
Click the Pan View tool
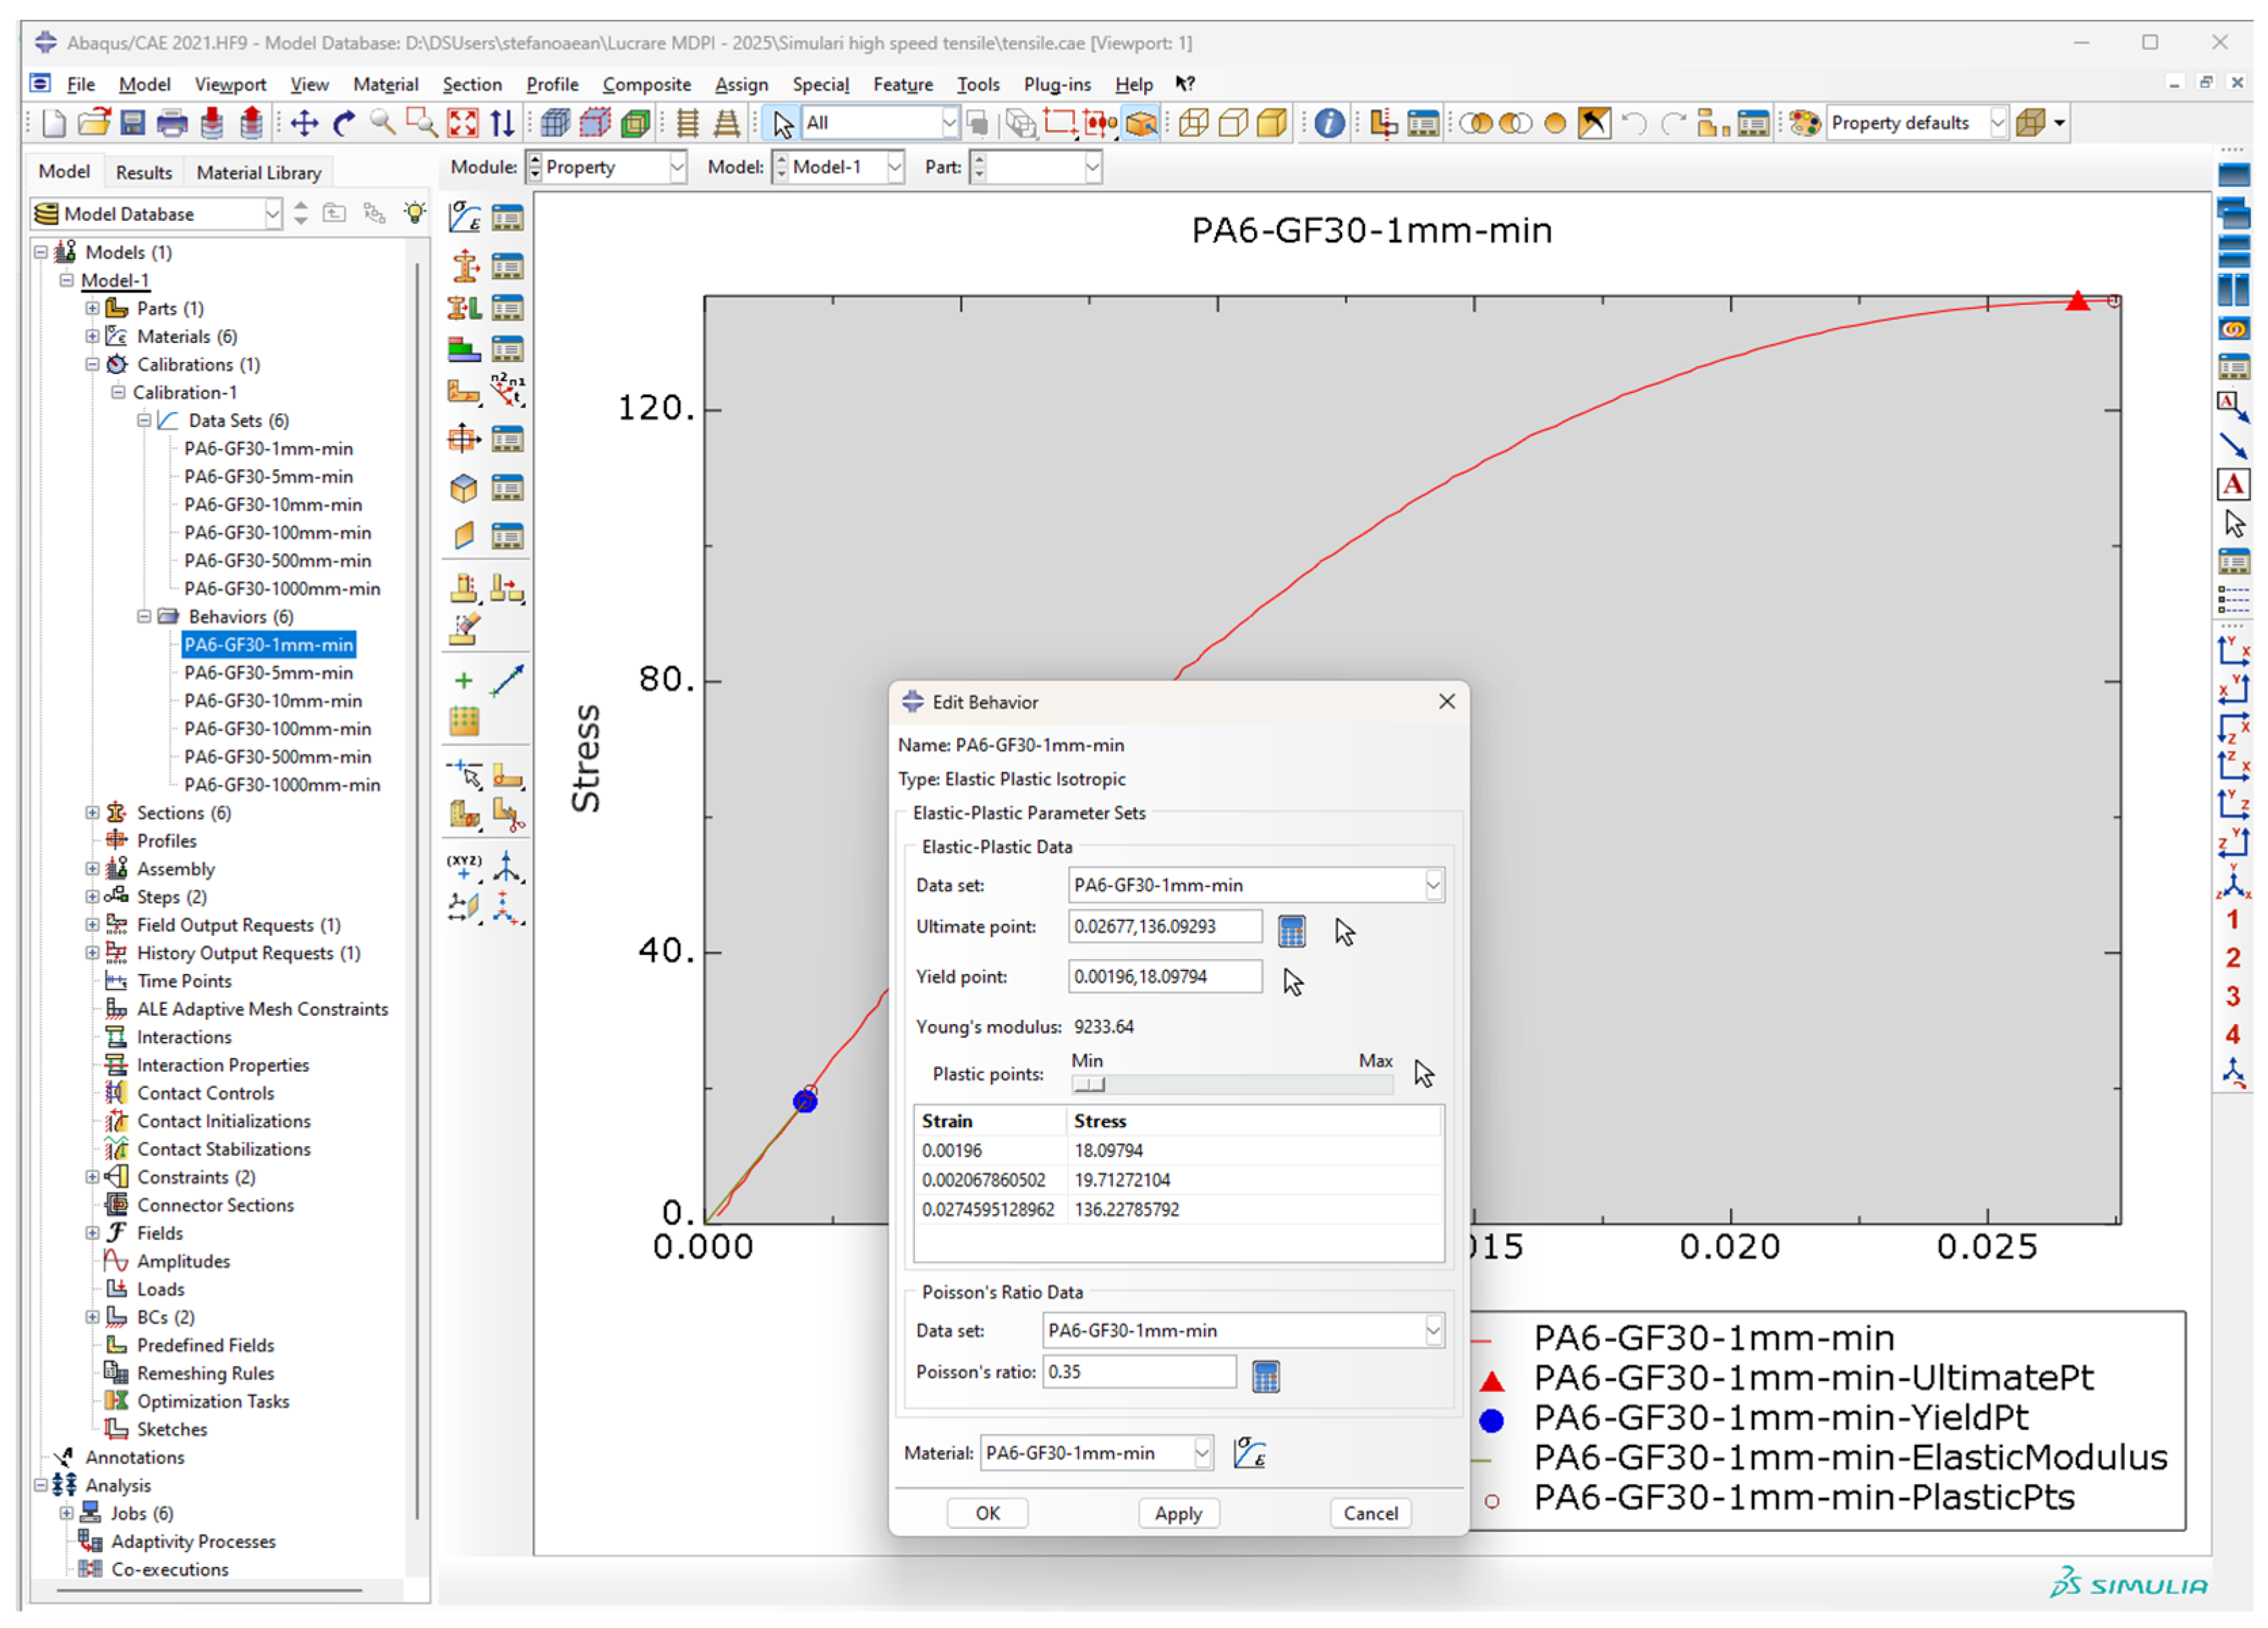pyautogui.click(x=304, y=123)
